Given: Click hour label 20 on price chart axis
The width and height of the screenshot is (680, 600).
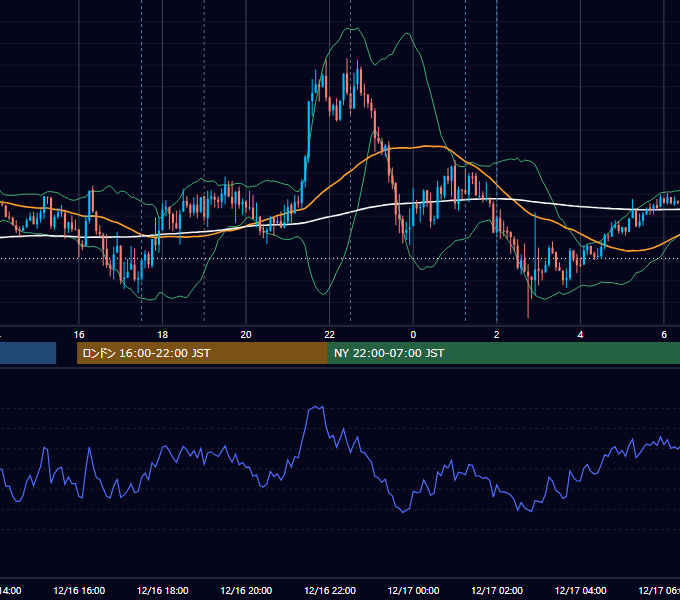Looking at the screenshot, I should pos(246,335).
